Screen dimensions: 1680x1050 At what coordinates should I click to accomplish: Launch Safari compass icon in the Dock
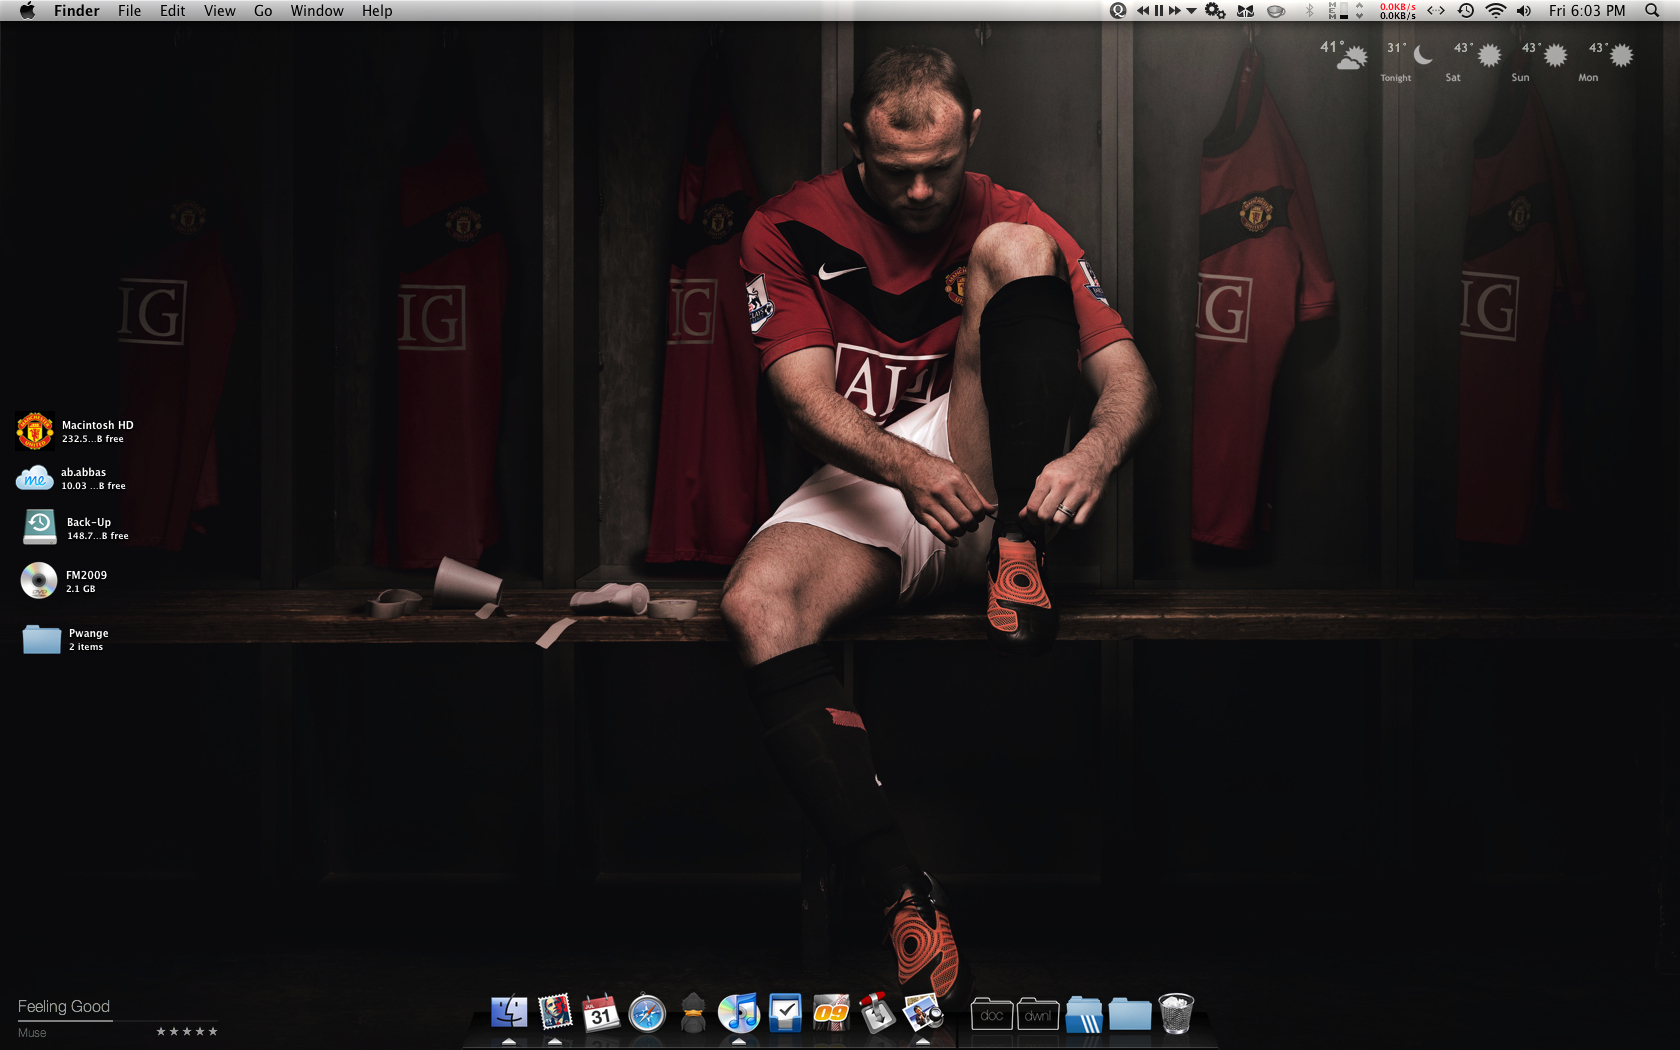[x=647, y=1013]
